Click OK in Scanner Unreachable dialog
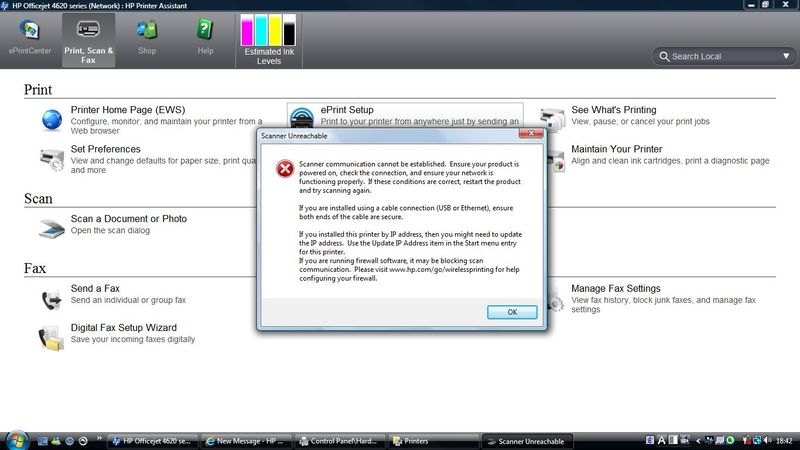Viewport: 800px width, 450px height. click(x=512, y=312)
